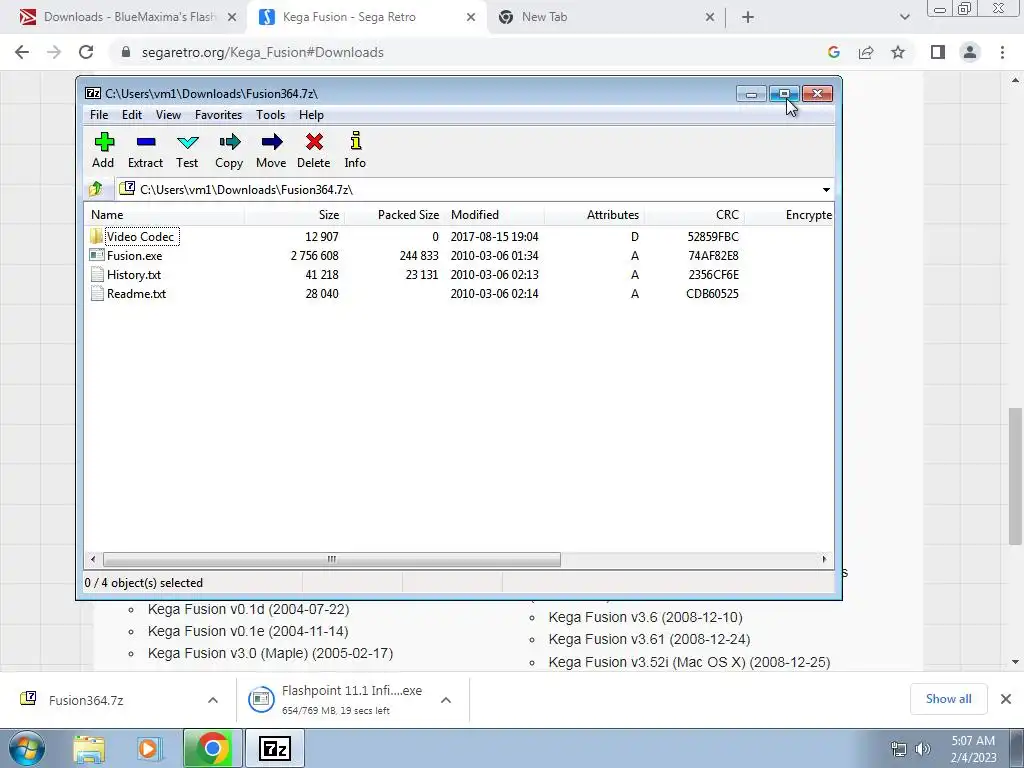Expand options for Flashpoint 11.1 download
1024x768 pixels.
[x=446, y=700]
